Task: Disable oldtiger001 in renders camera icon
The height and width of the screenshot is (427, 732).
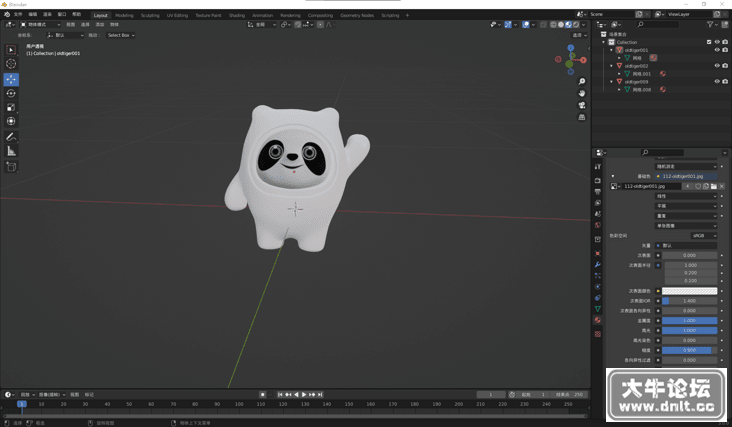Action: 725,50
